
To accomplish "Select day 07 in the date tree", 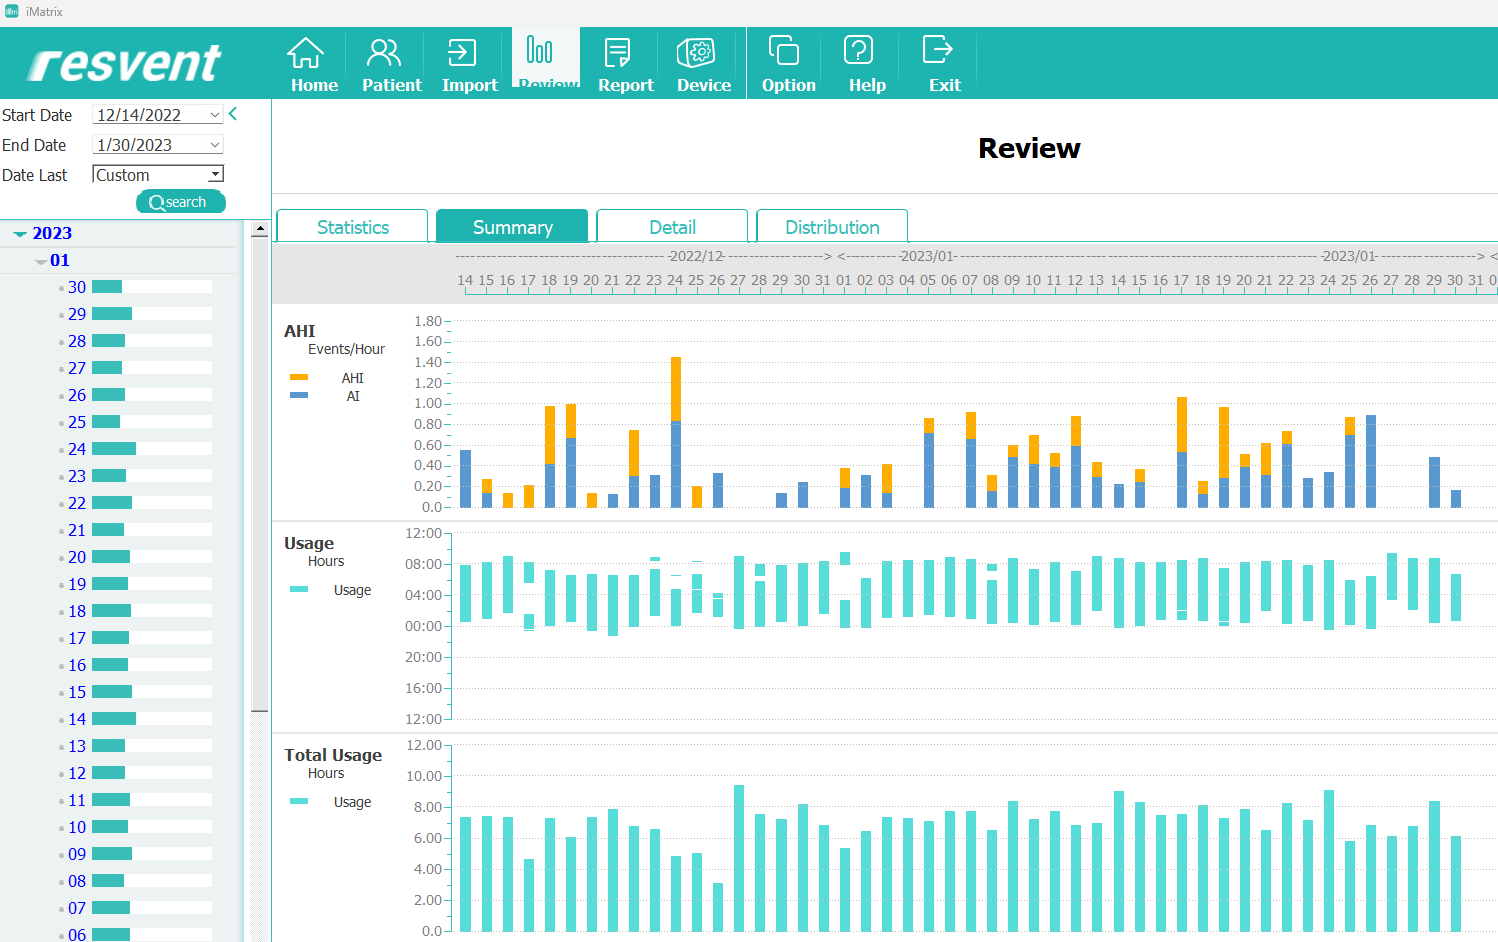I will pyautogui.click(x=77, y=908).
